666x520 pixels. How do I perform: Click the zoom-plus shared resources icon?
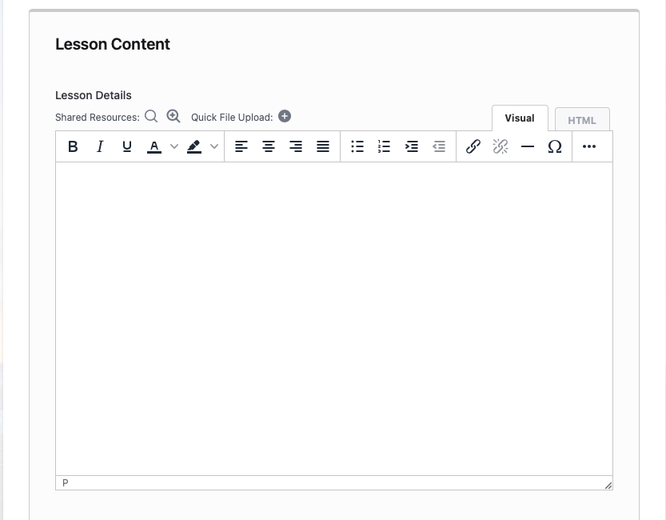173,116
